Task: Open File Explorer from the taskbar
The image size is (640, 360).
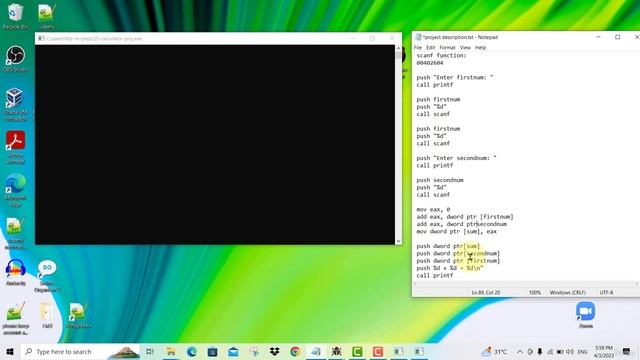Action: pos(171,351)
